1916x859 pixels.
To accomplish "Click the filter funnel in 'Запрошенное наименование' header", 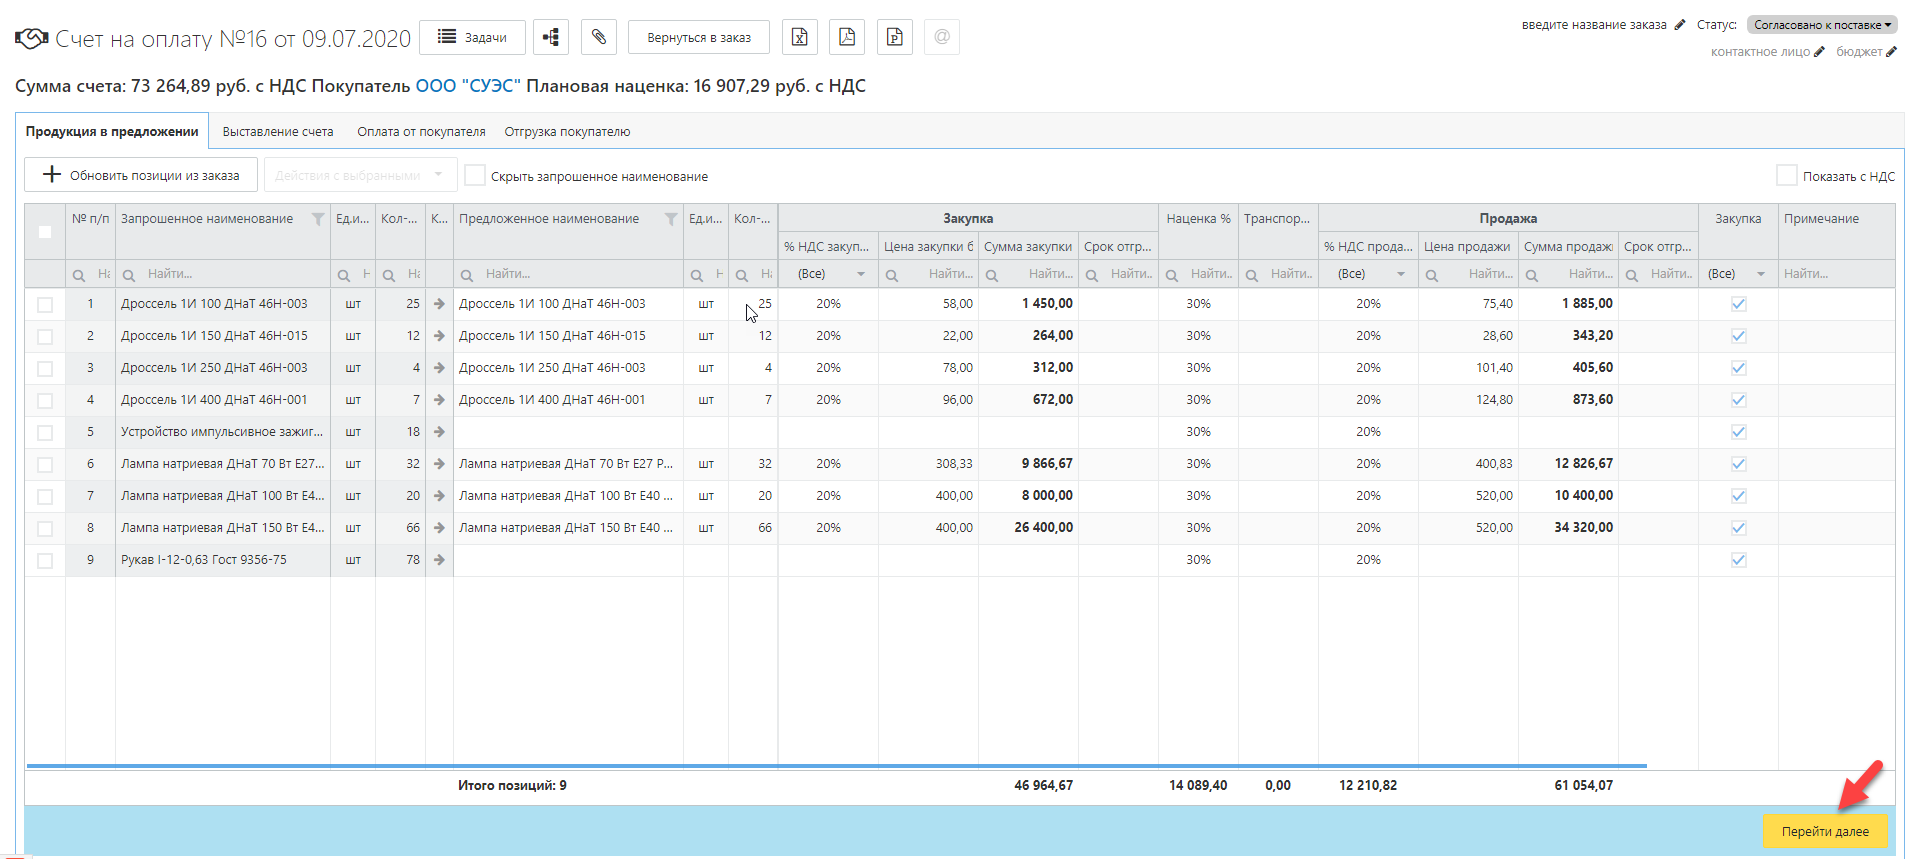I will (x=318, y=219).
